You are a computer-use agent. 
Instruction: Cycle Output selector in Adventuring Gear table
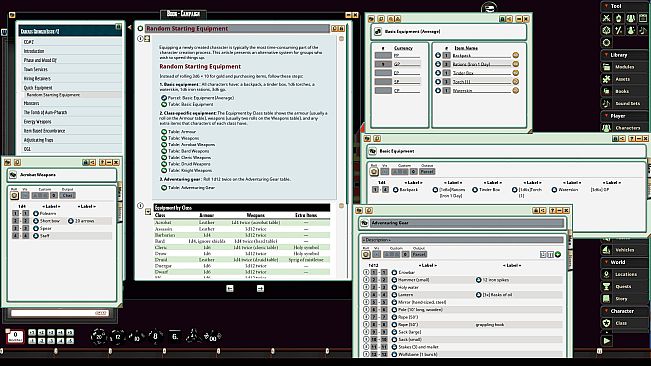(x=419, y=254)
